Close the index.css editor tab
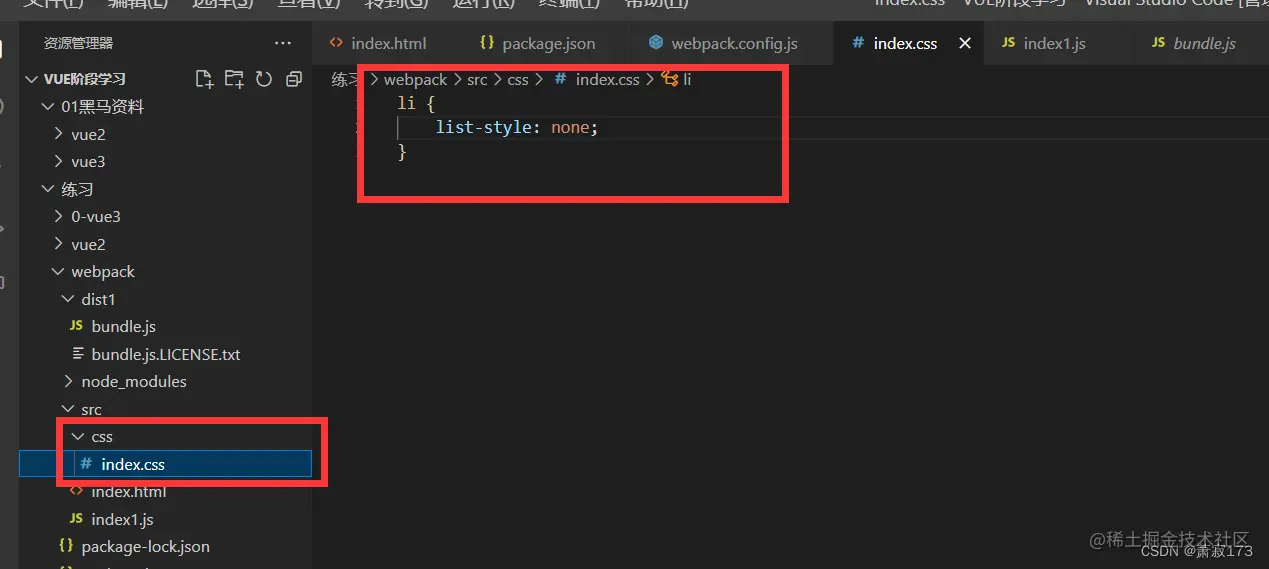This screenshot has width=1269, height=569. [965, 43]
